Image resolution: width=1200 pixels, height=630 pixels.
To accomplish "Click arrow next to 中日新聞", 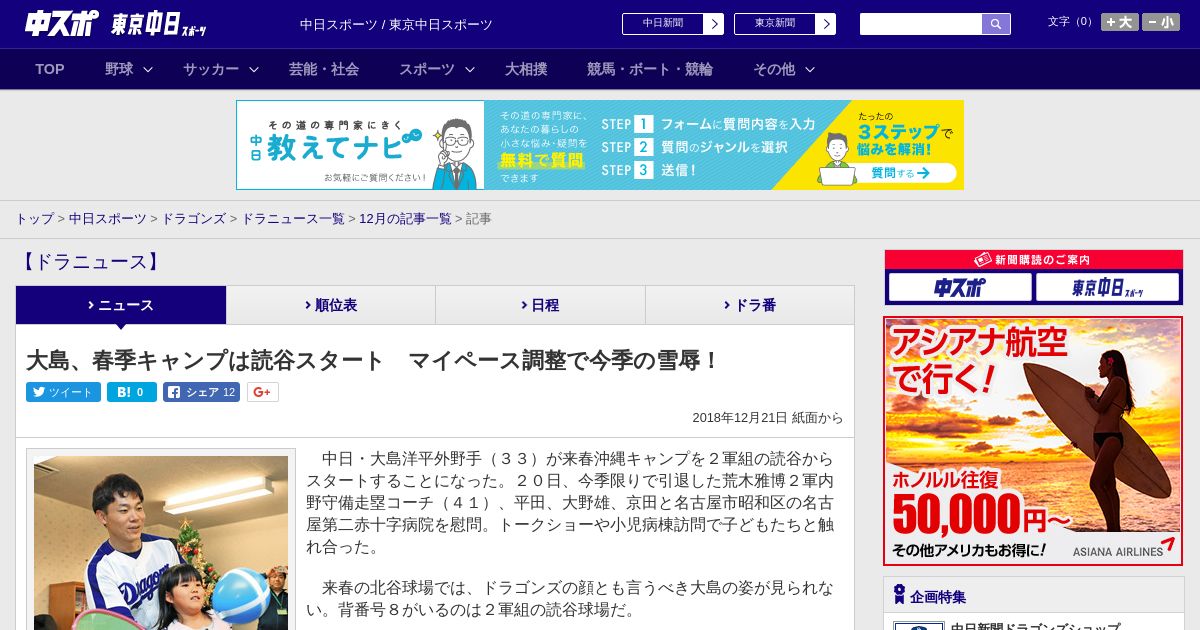I will click(x=714, y=24).
